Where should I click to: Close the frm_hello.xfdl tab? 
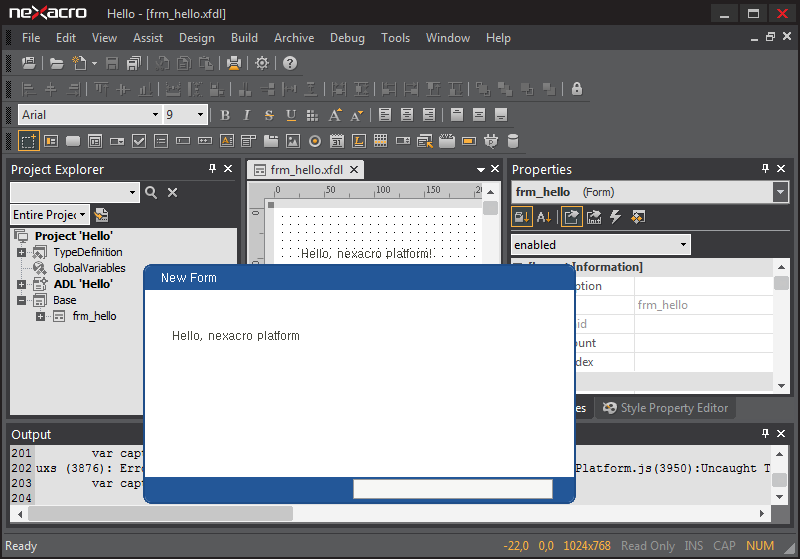(x=354, y=170)
